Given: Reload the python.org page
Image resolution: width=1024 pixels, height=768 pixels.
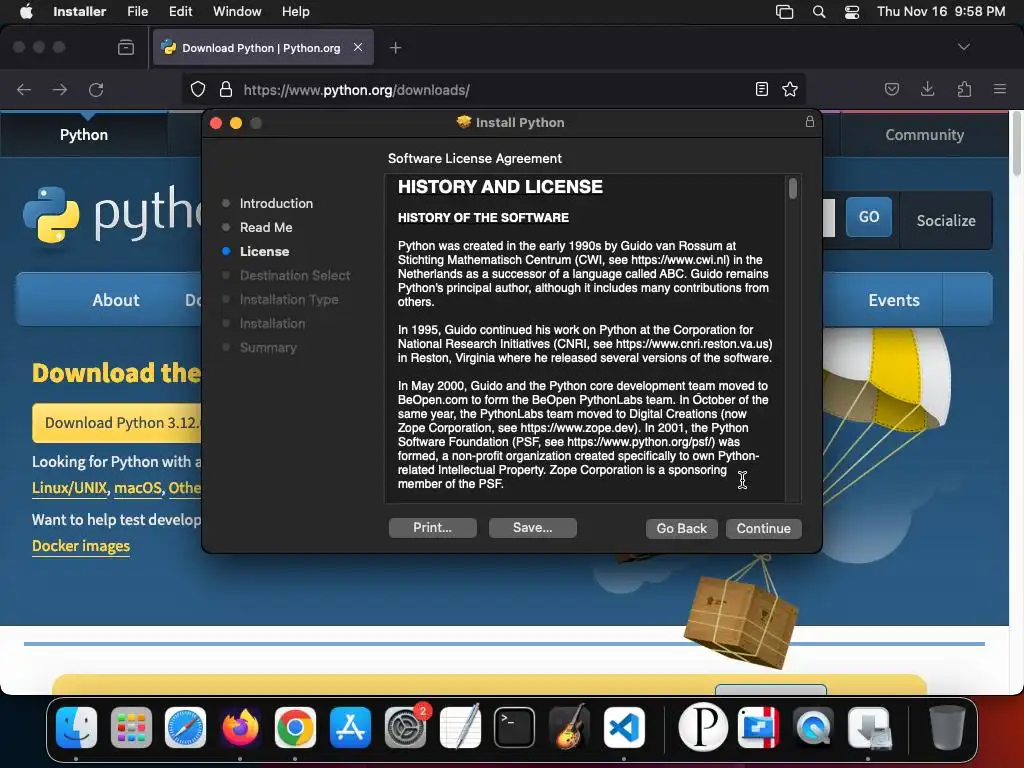Looking at the screenshot, I should pyautogui.click(x=96, y=89).
